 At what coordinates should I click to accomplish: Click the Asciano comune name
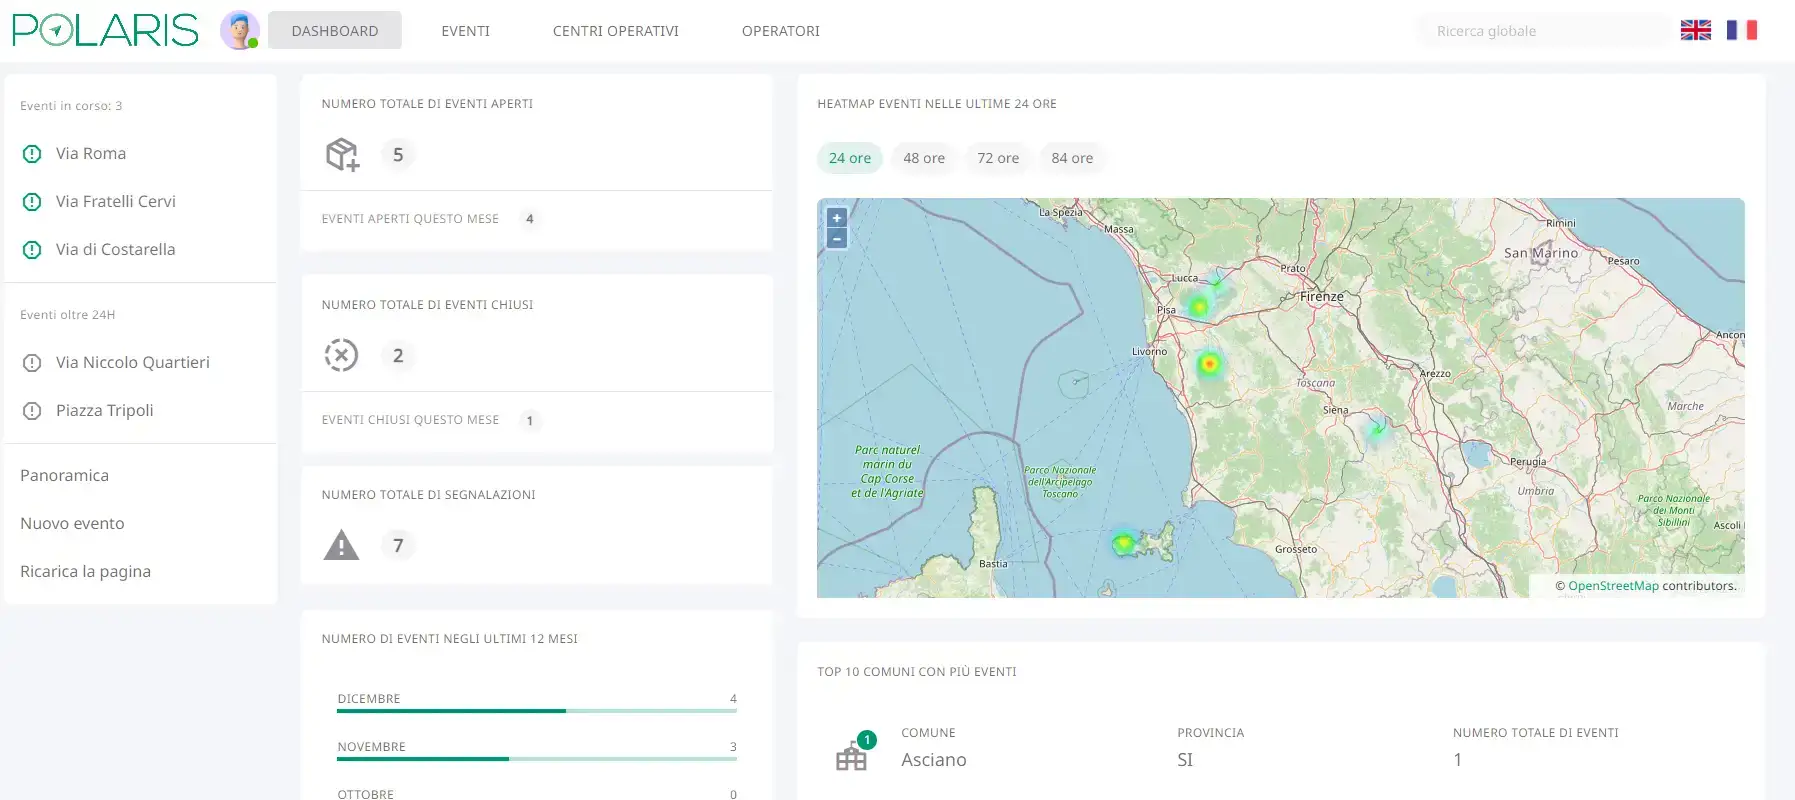point(934,760)
